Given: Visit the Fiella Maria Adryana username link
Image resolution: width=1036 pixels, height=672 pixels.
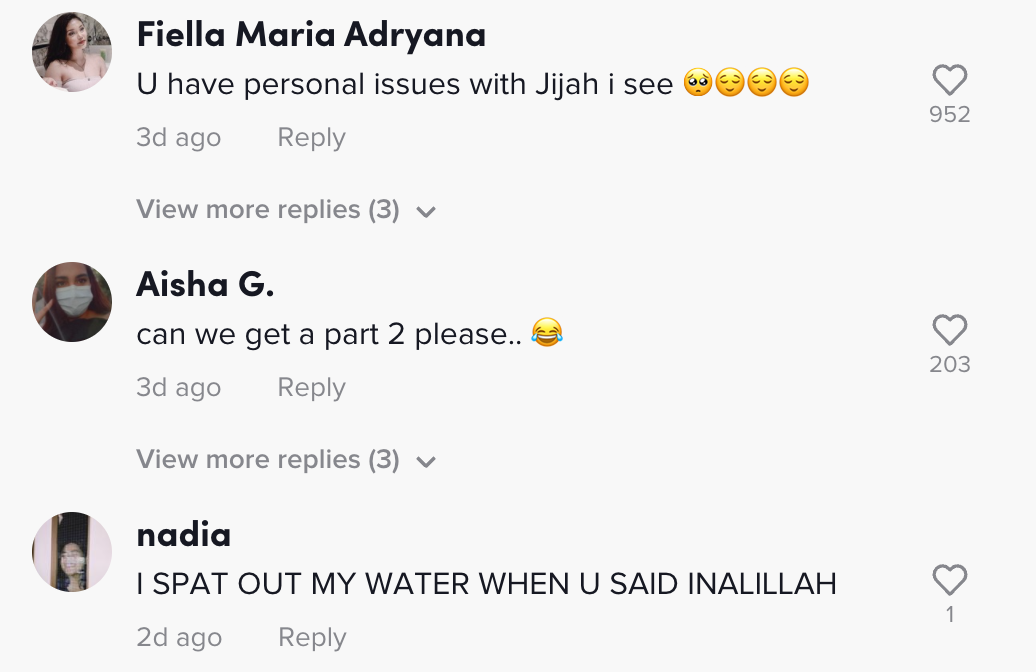Looking at the screenshot, I should coord(311,35).
